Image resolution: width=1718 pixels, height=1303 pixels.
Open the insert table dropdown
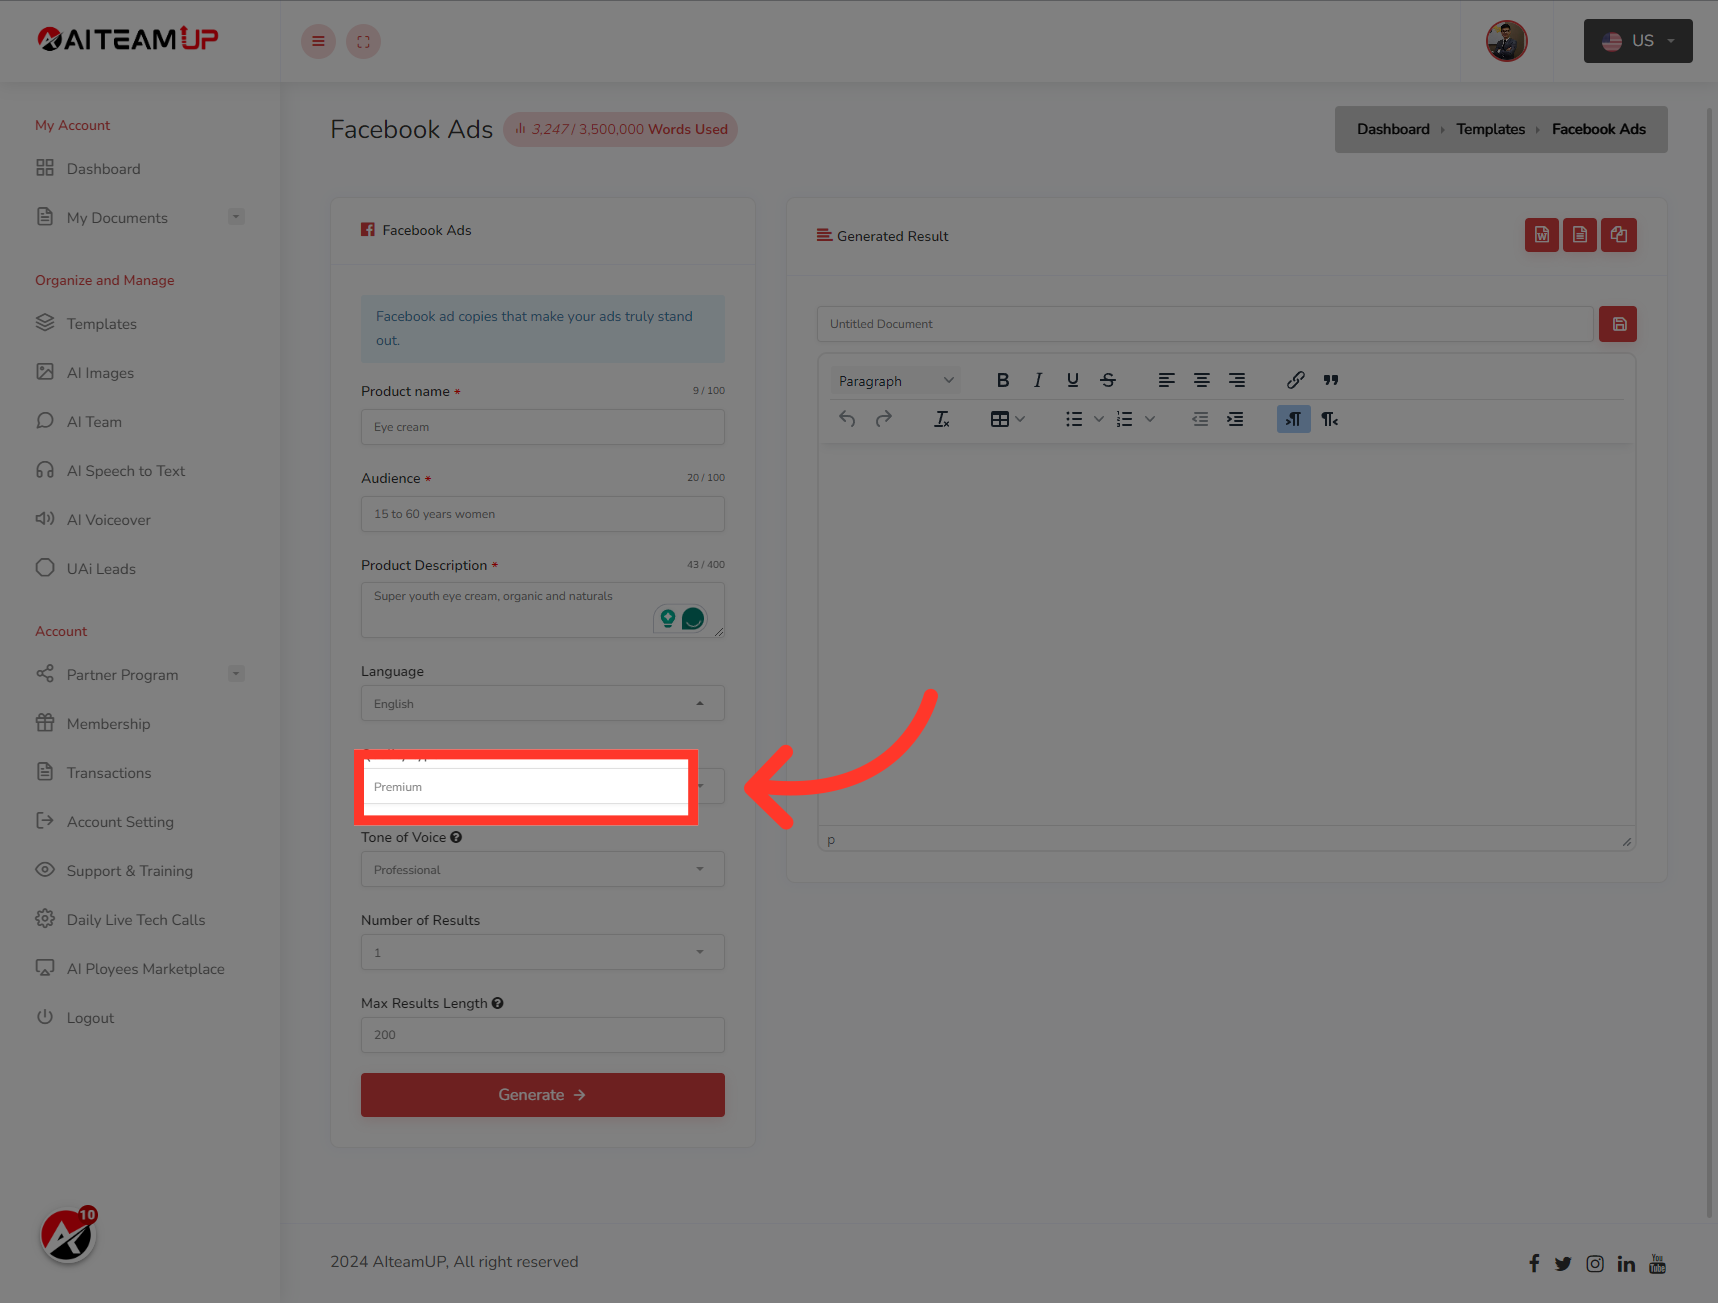click(1007, 419)
